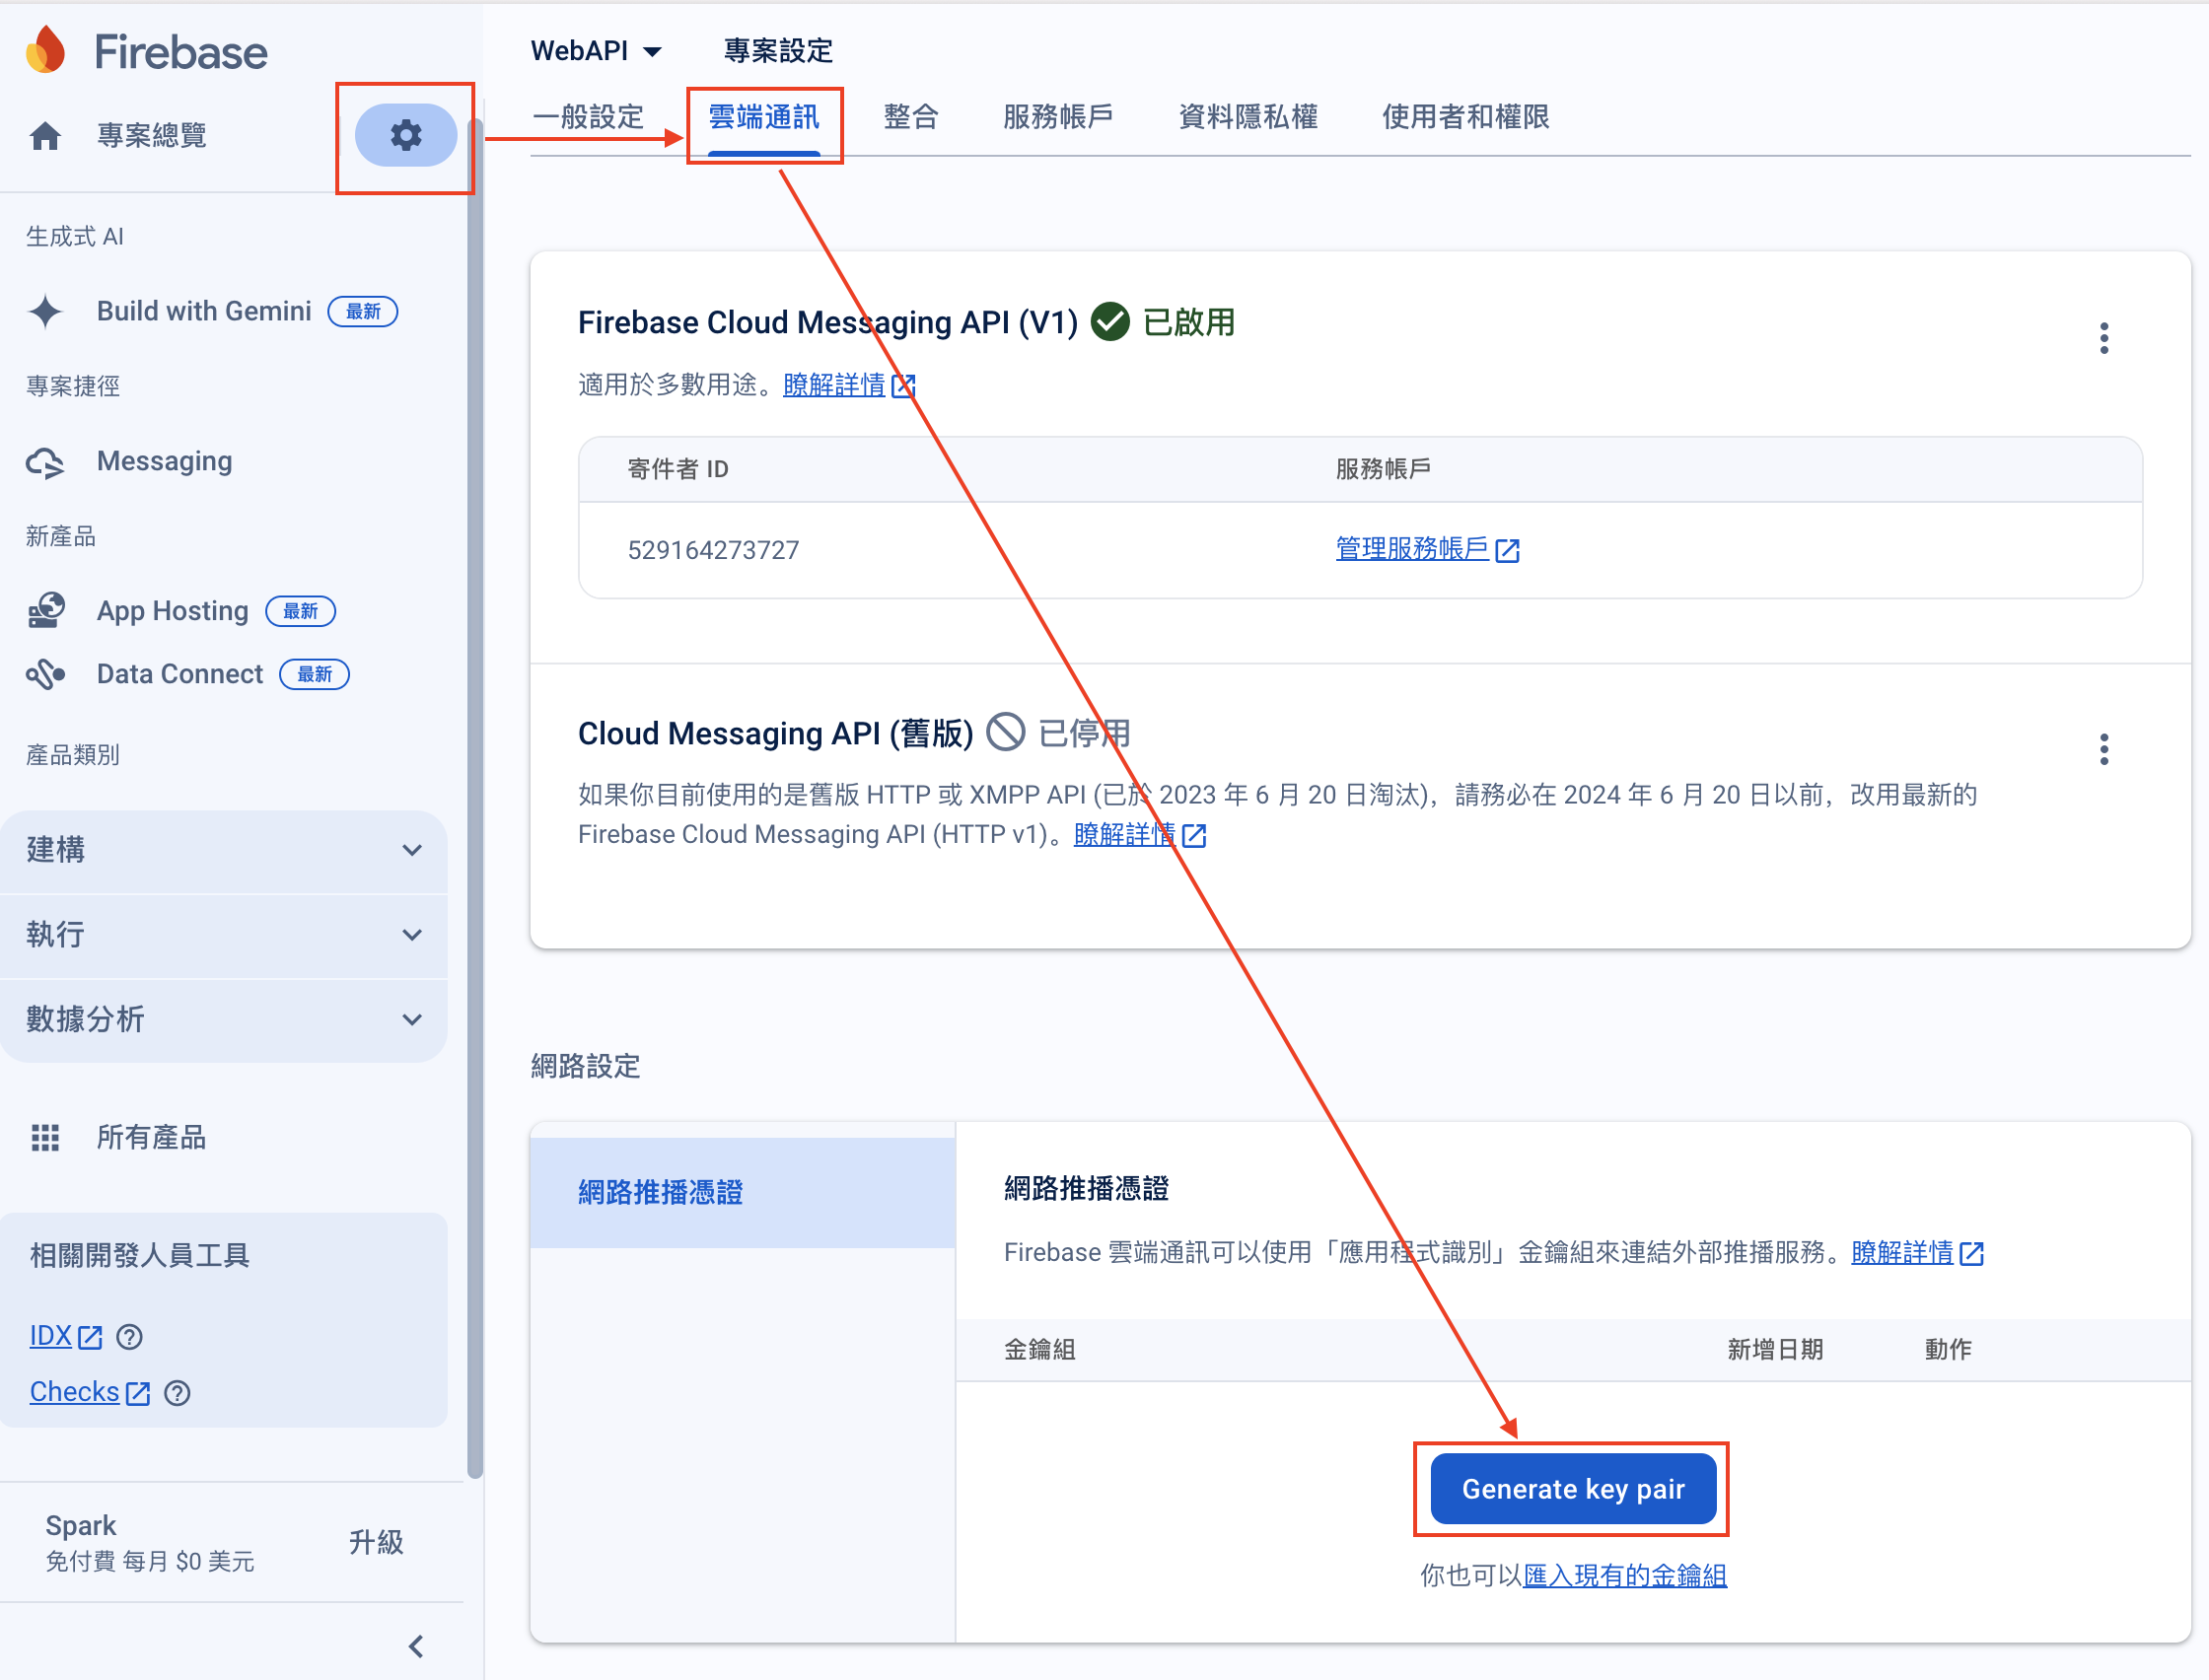Expand the 數據分析 category
Viewport: 2209px width, 1680px height.
click(223, 1020)
